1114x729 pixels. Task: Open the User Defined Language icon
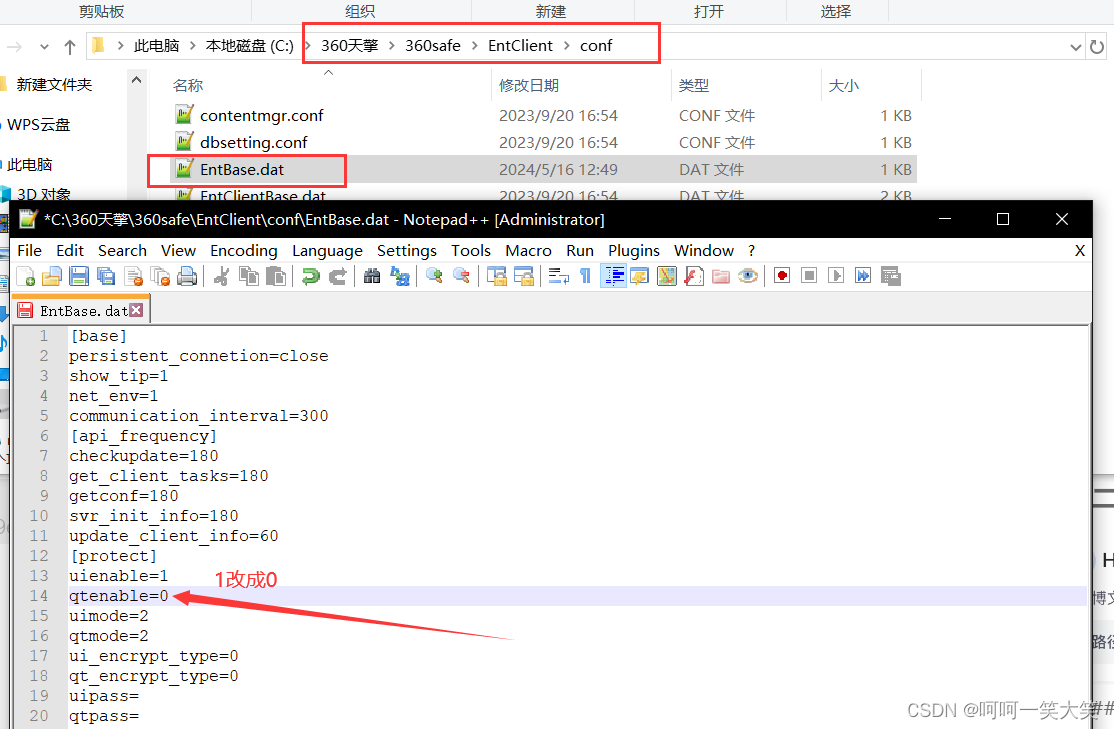coord(639,276)
